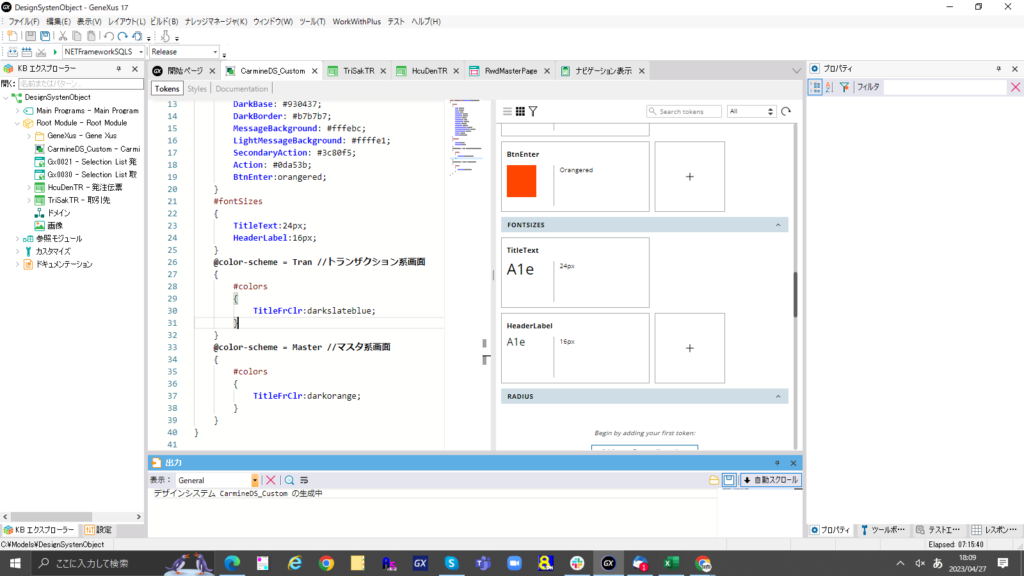Click the Copy icon in toolbar
The image size is (1024, 576).
[x=77, y=36]
